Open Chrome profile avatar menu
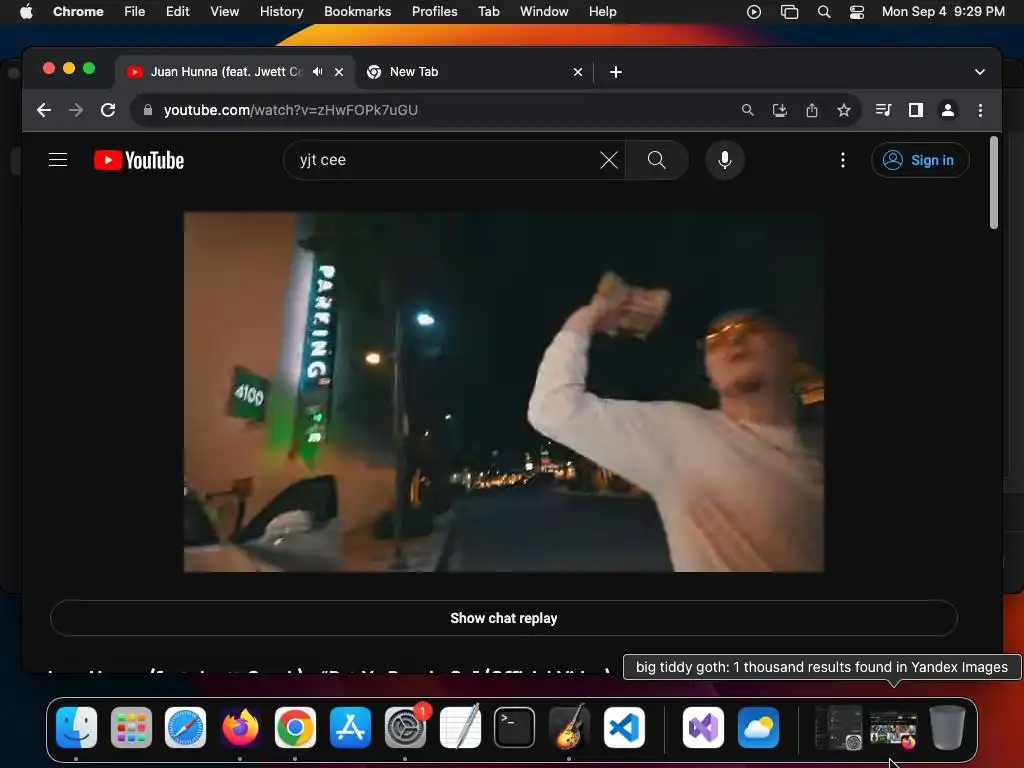This screenshot has width=1024, height=768. pyautogui.click(x=948, y=110)
